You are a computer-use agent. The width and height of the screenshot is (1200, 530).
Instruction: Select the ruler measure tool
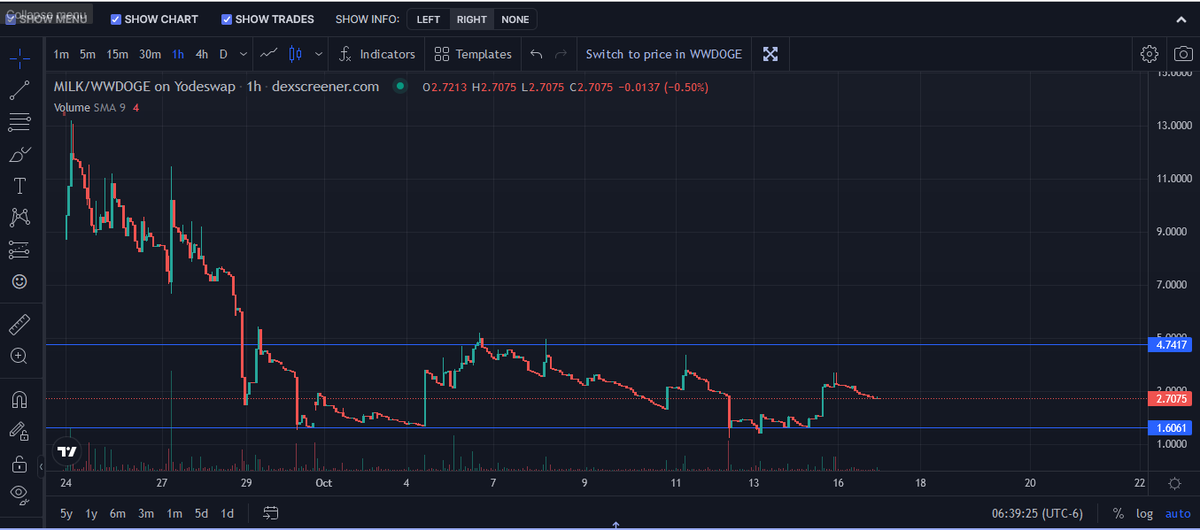click(x=19, y=323)
